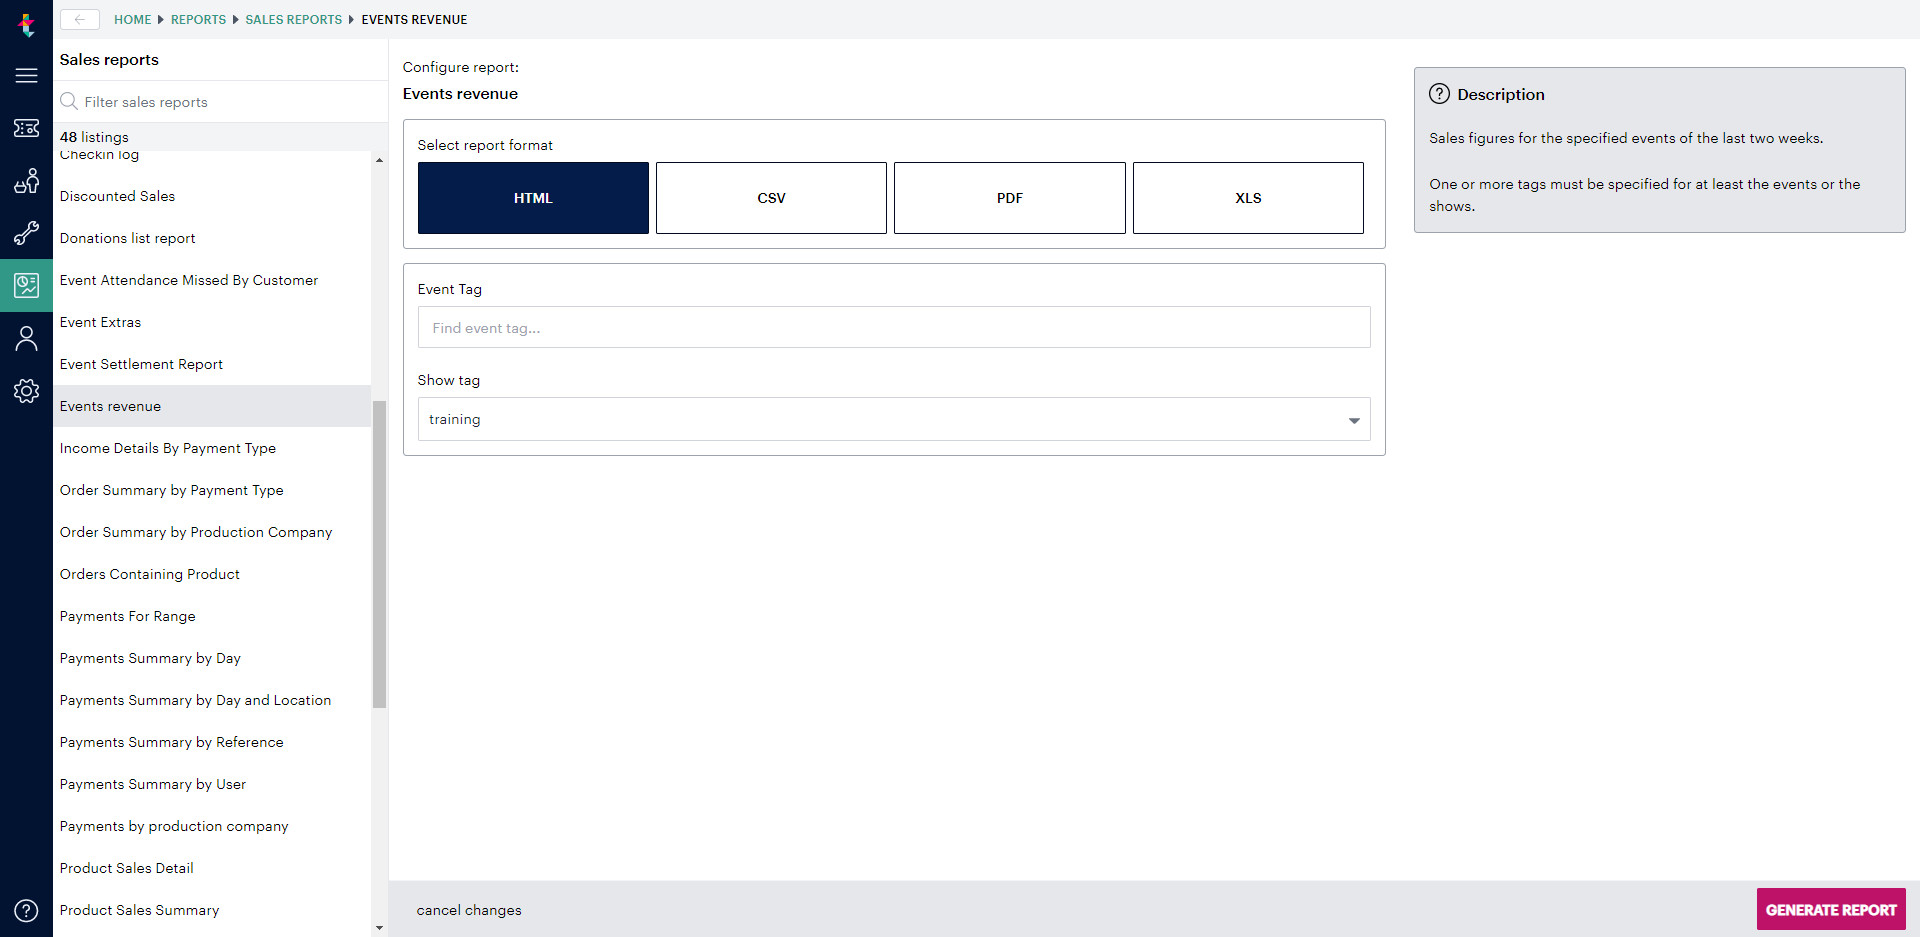Expand the Show tag selector showing 'training'

pyautogui.click(x=893, y=419)
